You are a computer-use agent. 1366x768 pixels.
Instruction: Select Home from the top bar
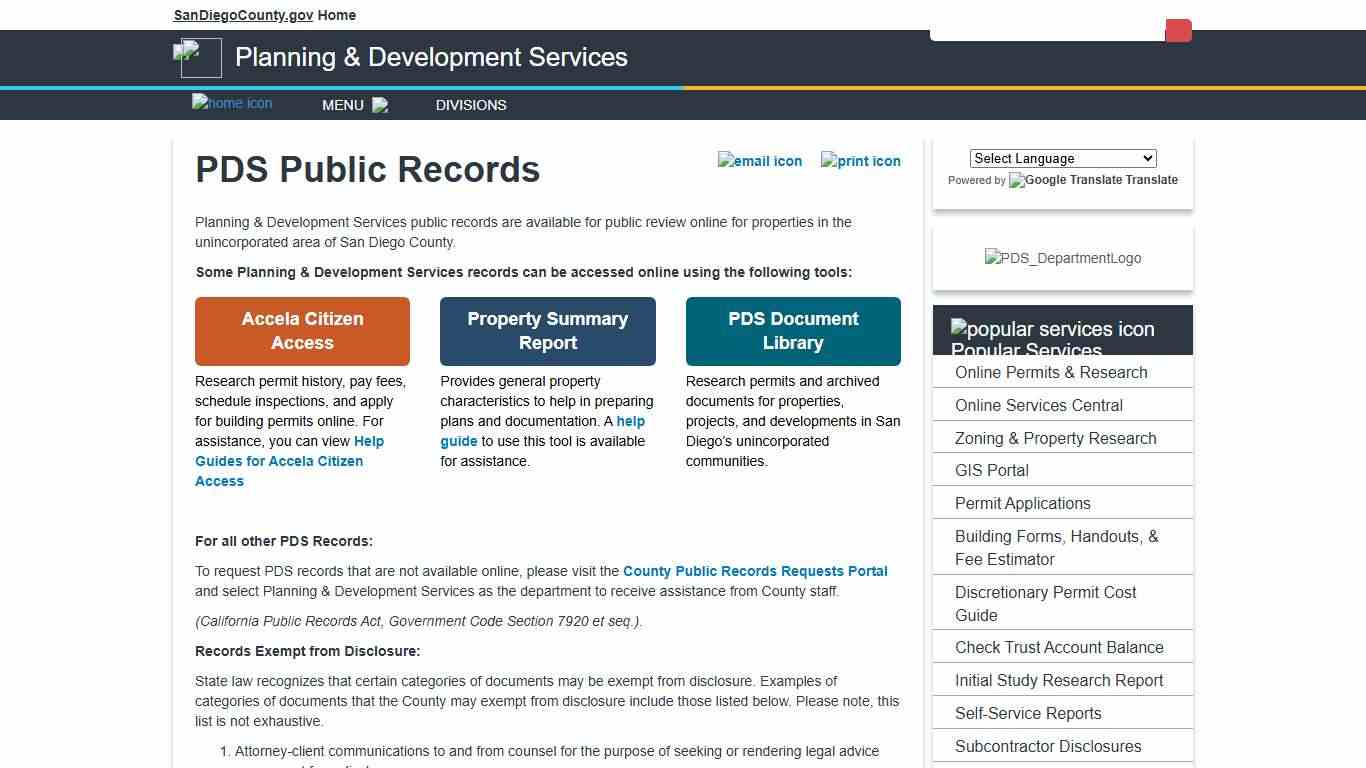point(336,15)
